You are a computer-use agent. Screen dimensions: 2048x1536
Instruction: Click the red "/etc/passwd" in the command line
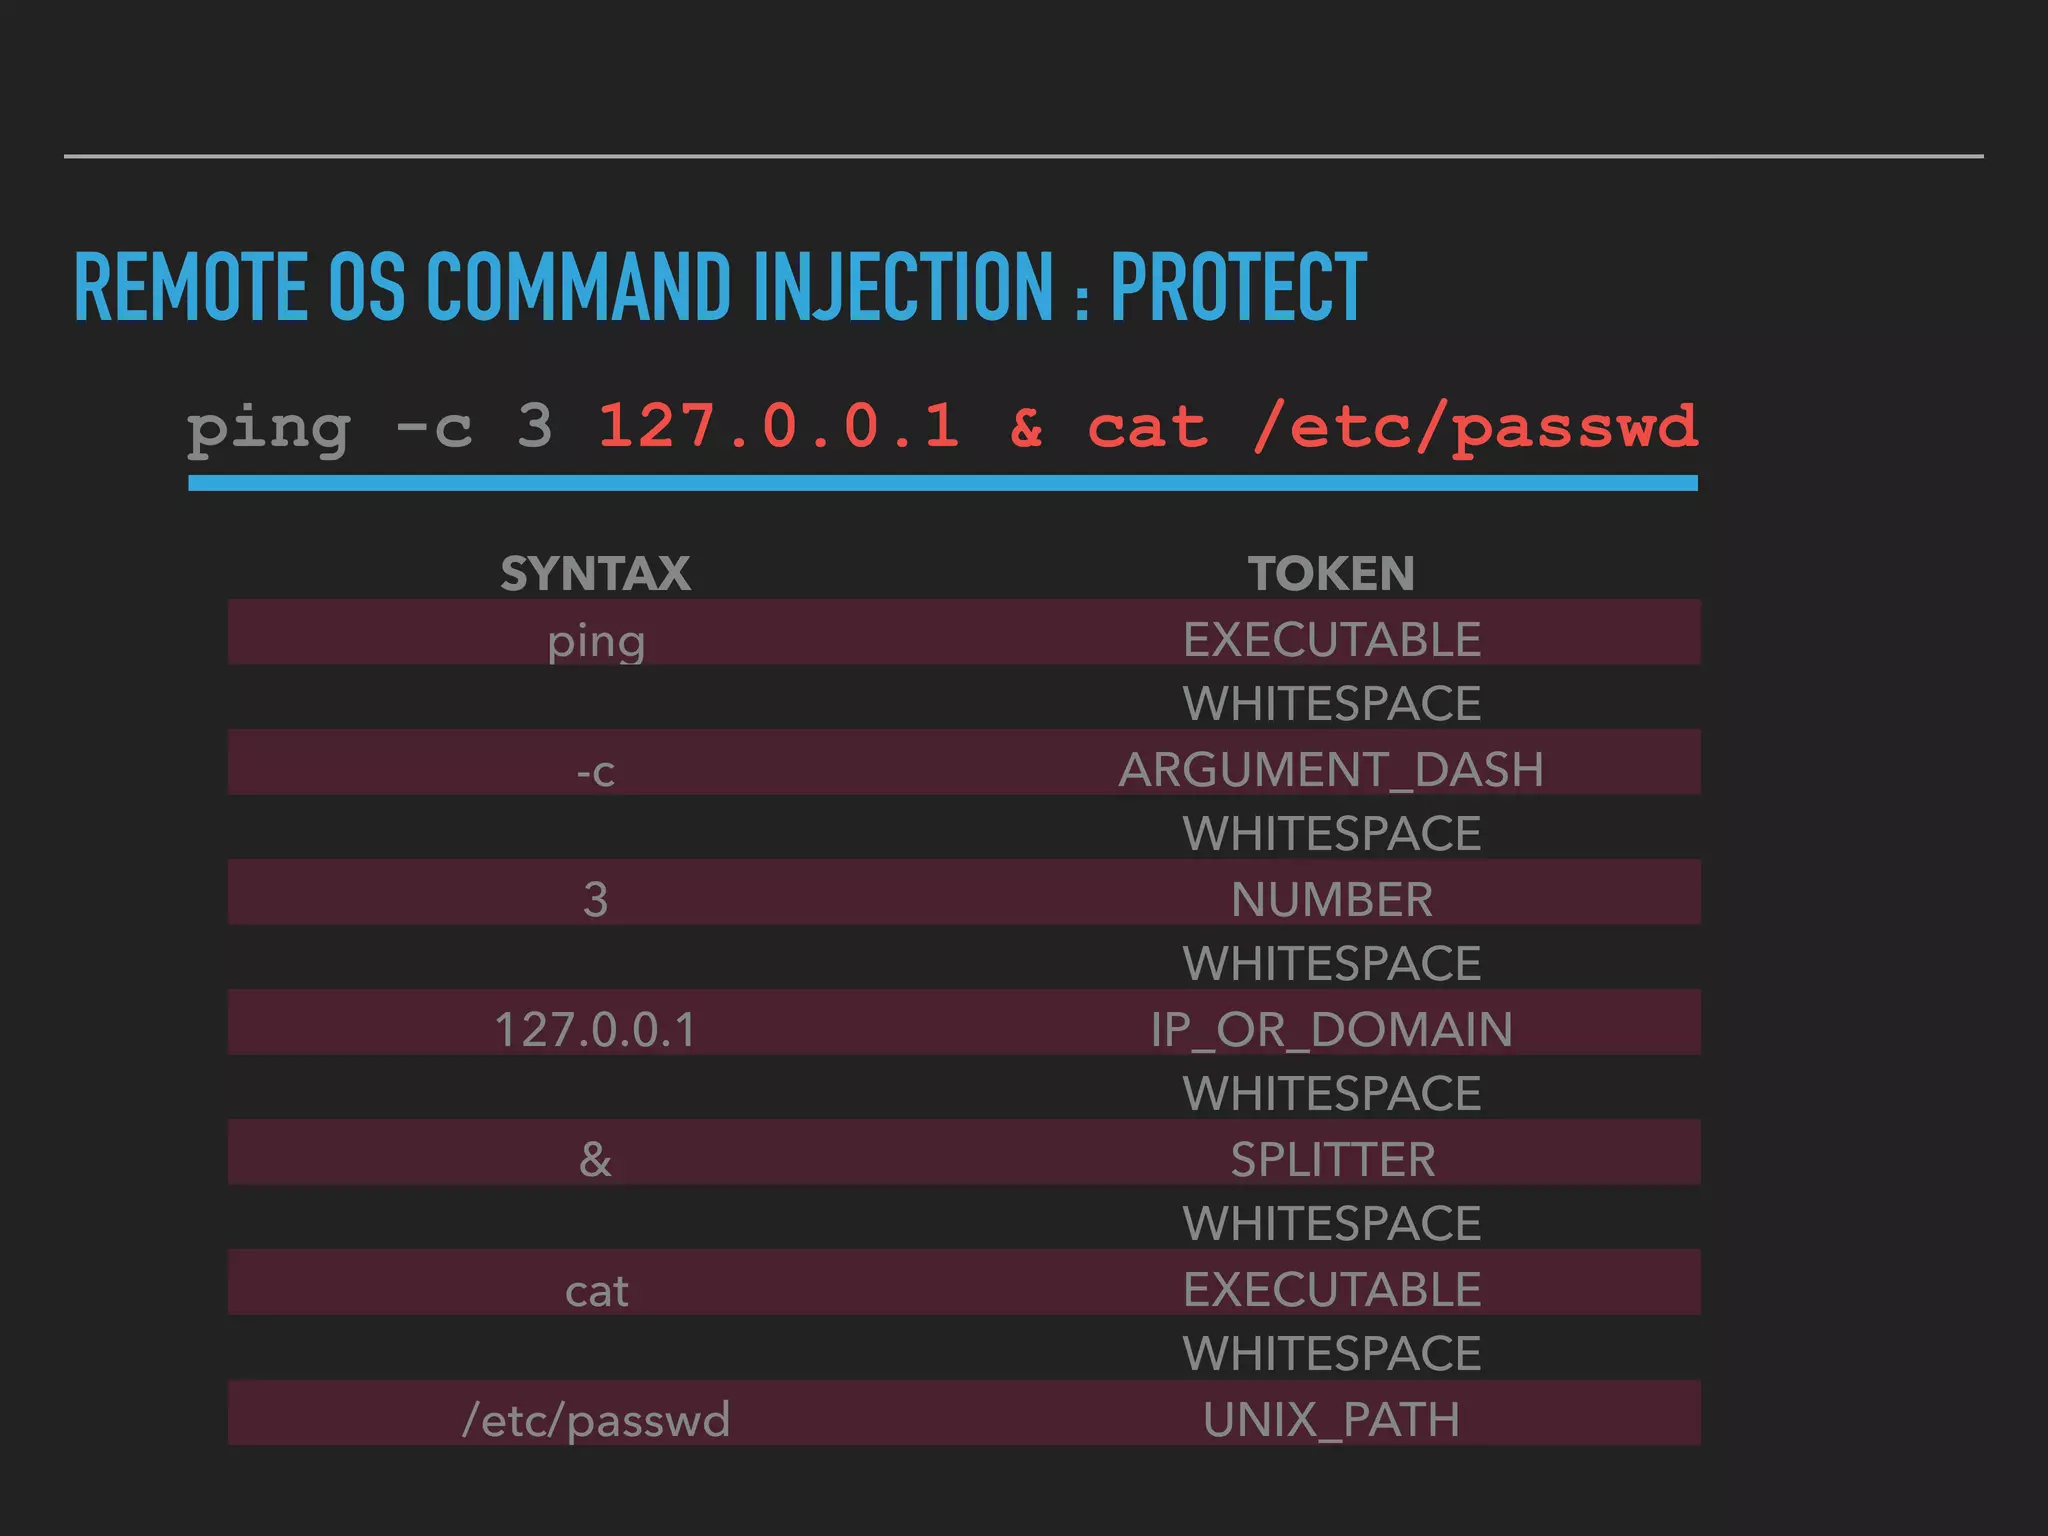(1474, 428)
